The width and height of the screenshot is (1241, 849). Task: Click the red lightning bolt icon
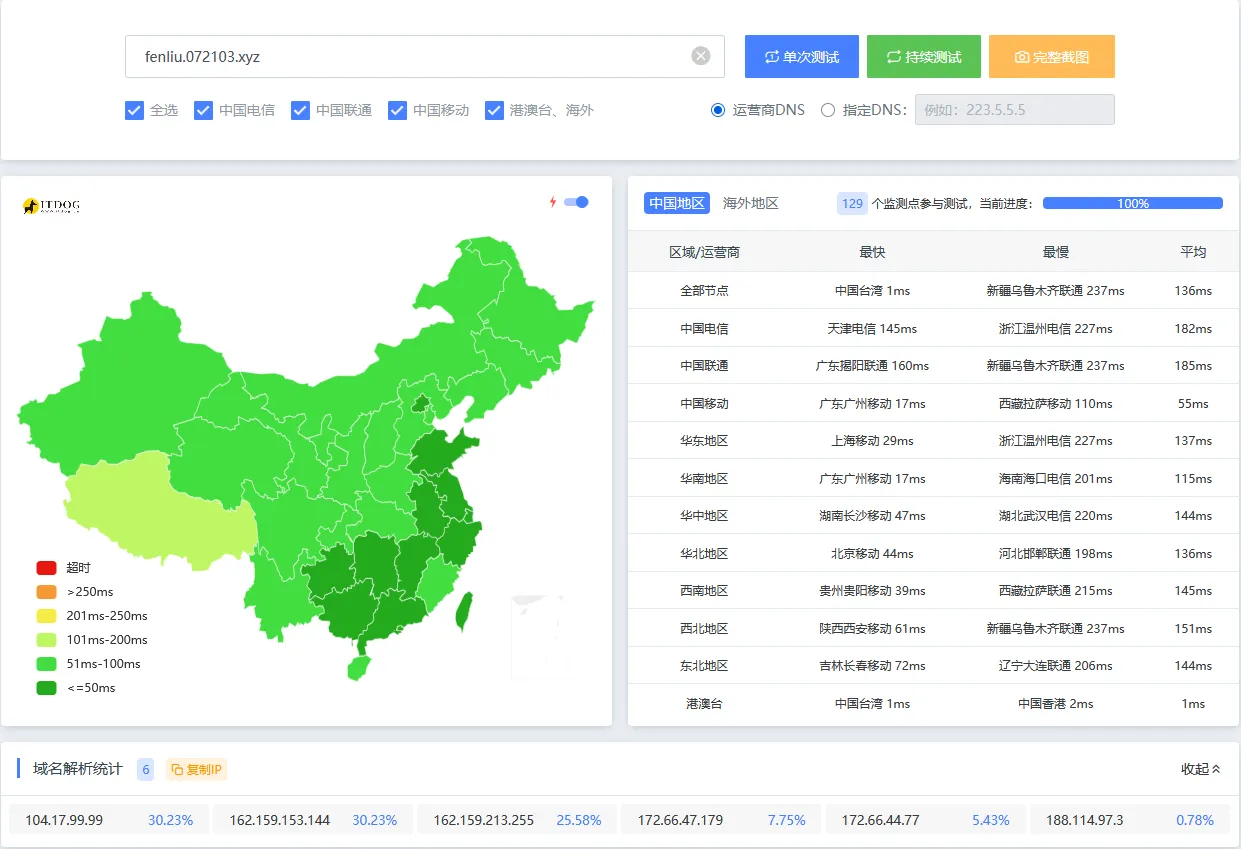tap(552, 202)
